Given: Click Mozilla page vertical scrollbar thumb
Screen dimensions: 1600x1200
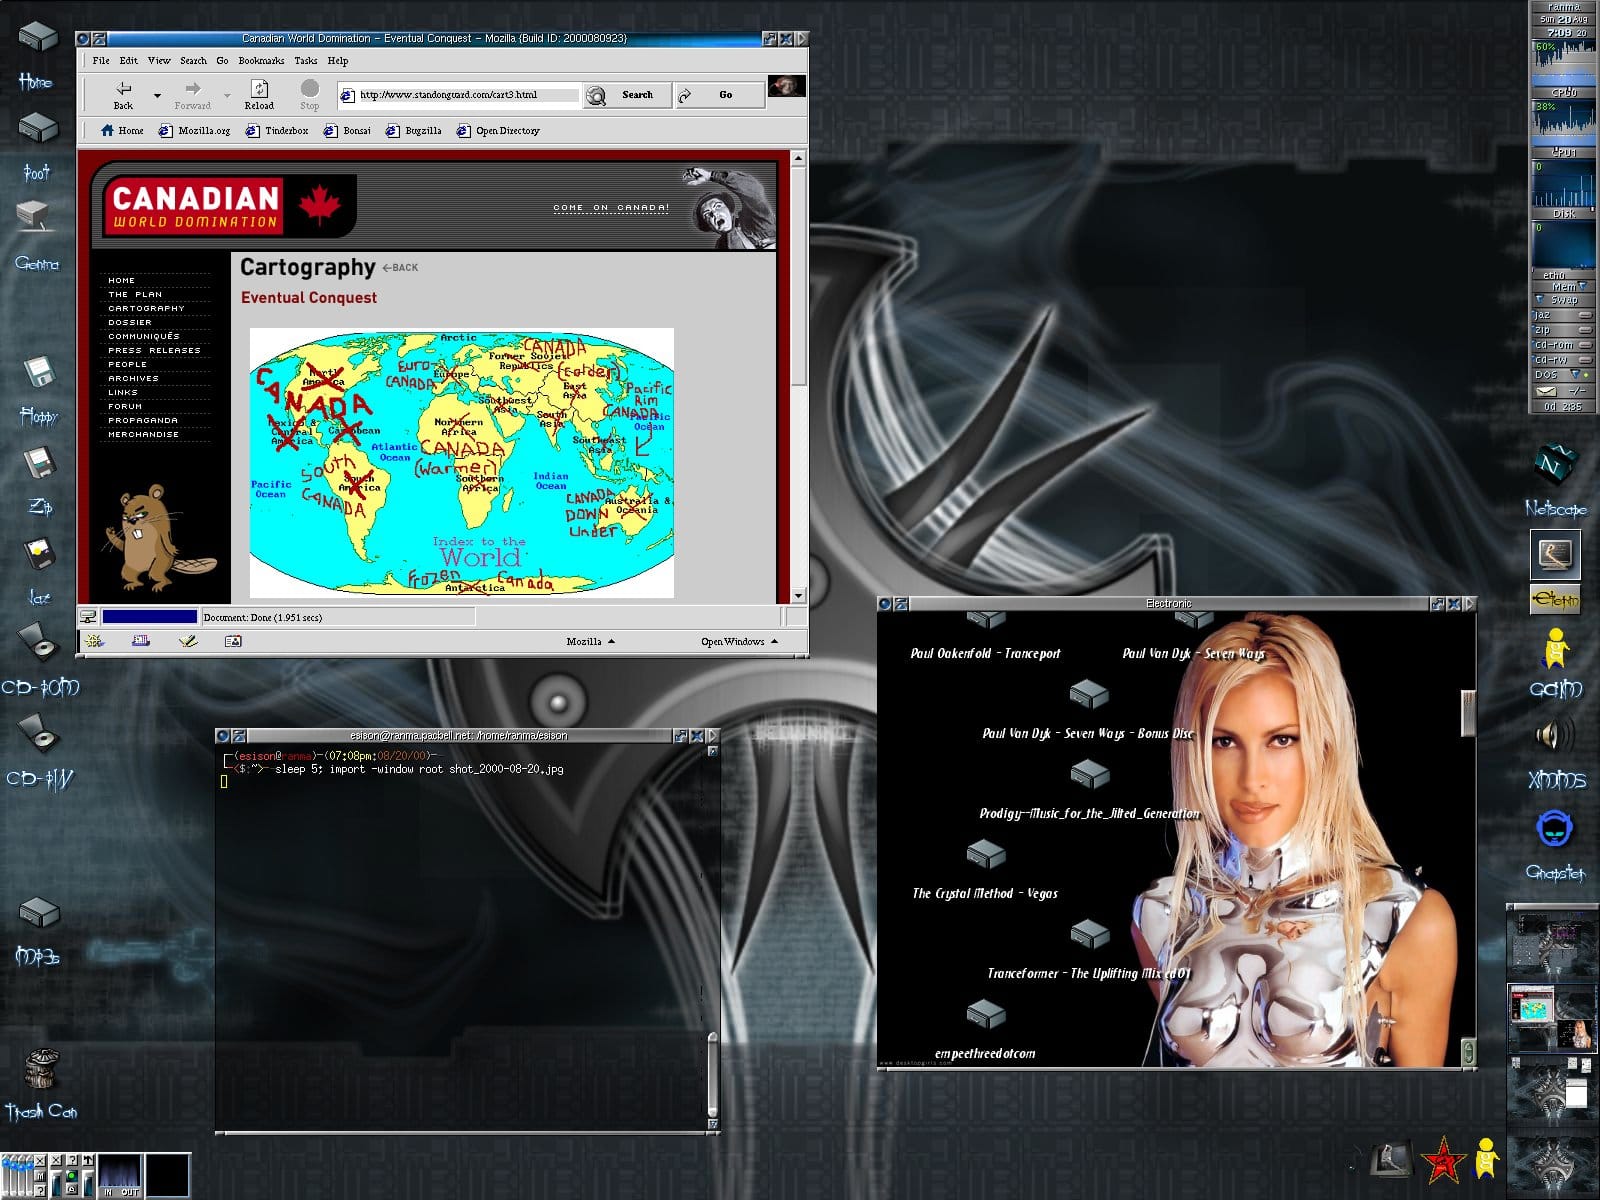Looking at the screenshot, I should [x=798, y=274].
